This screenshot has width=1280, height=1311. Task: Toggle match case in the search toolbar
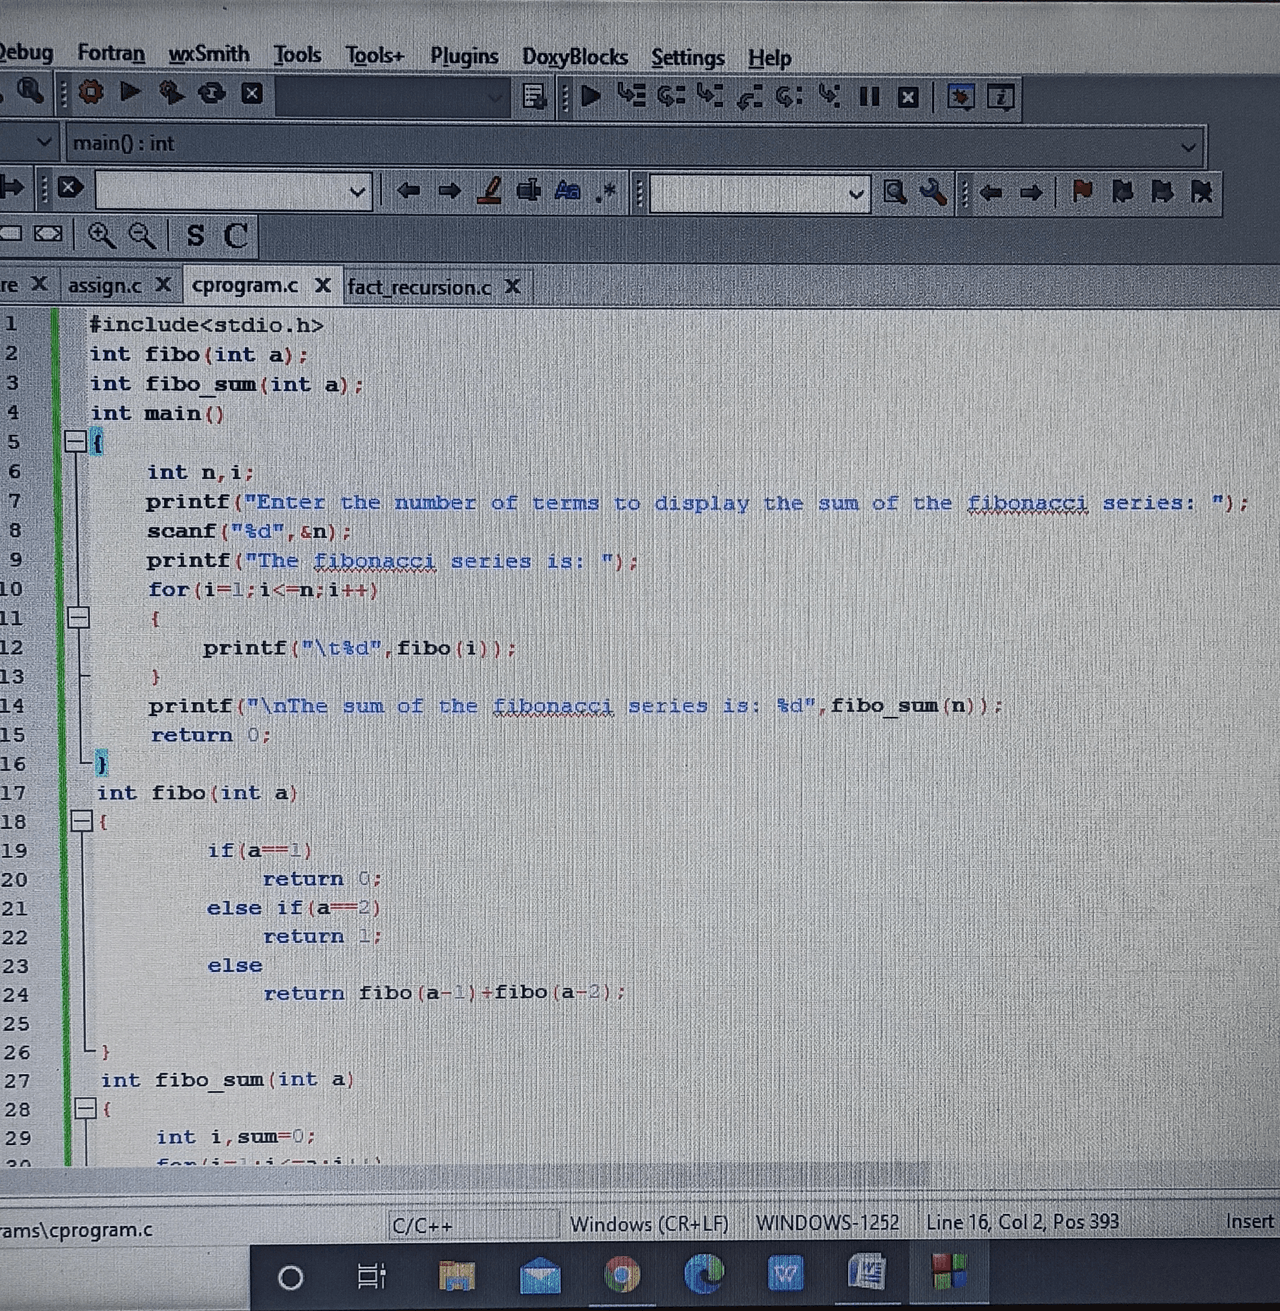566,190
